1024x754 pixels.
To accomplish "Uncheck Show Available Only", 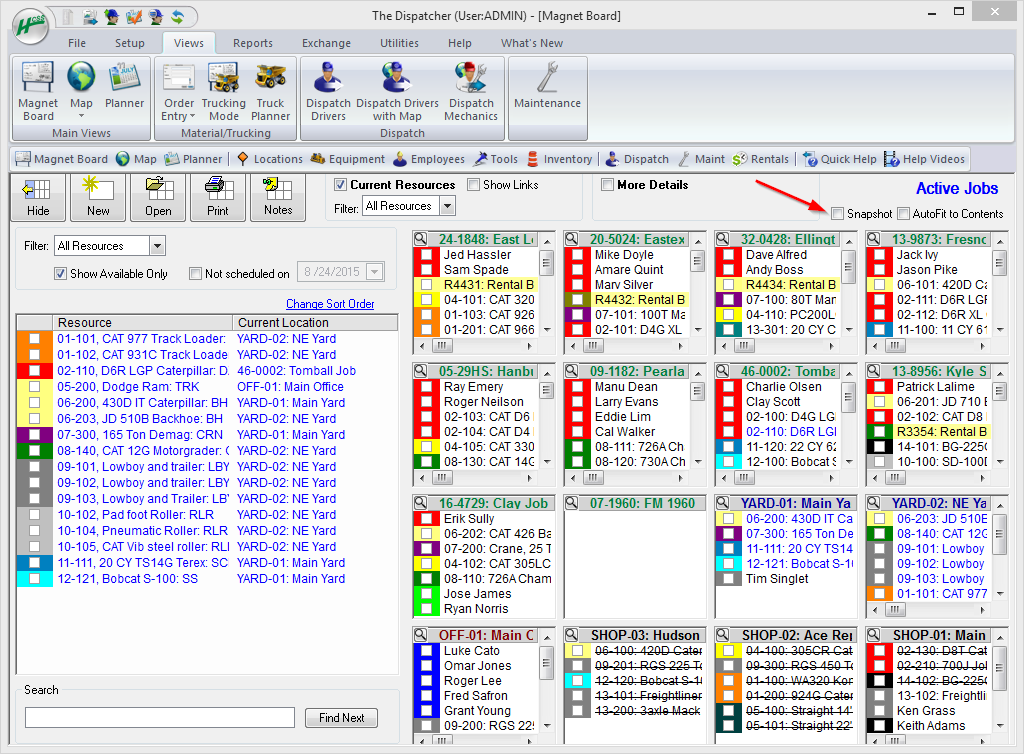I will coord(61,273).
